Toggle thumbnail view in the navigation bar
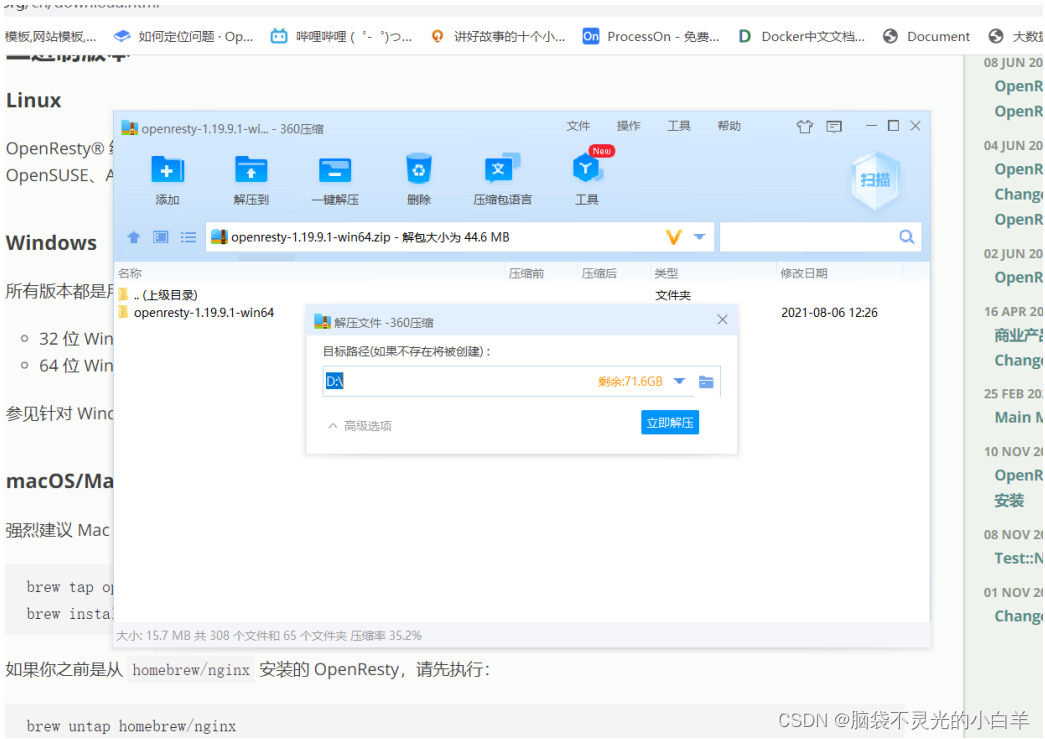 coord(161,237)
